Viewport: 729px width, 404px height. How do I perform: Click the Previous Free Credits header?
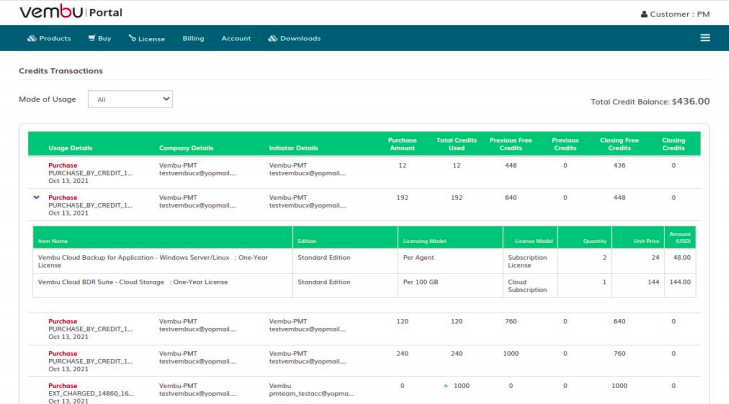[x=510, y=144]
